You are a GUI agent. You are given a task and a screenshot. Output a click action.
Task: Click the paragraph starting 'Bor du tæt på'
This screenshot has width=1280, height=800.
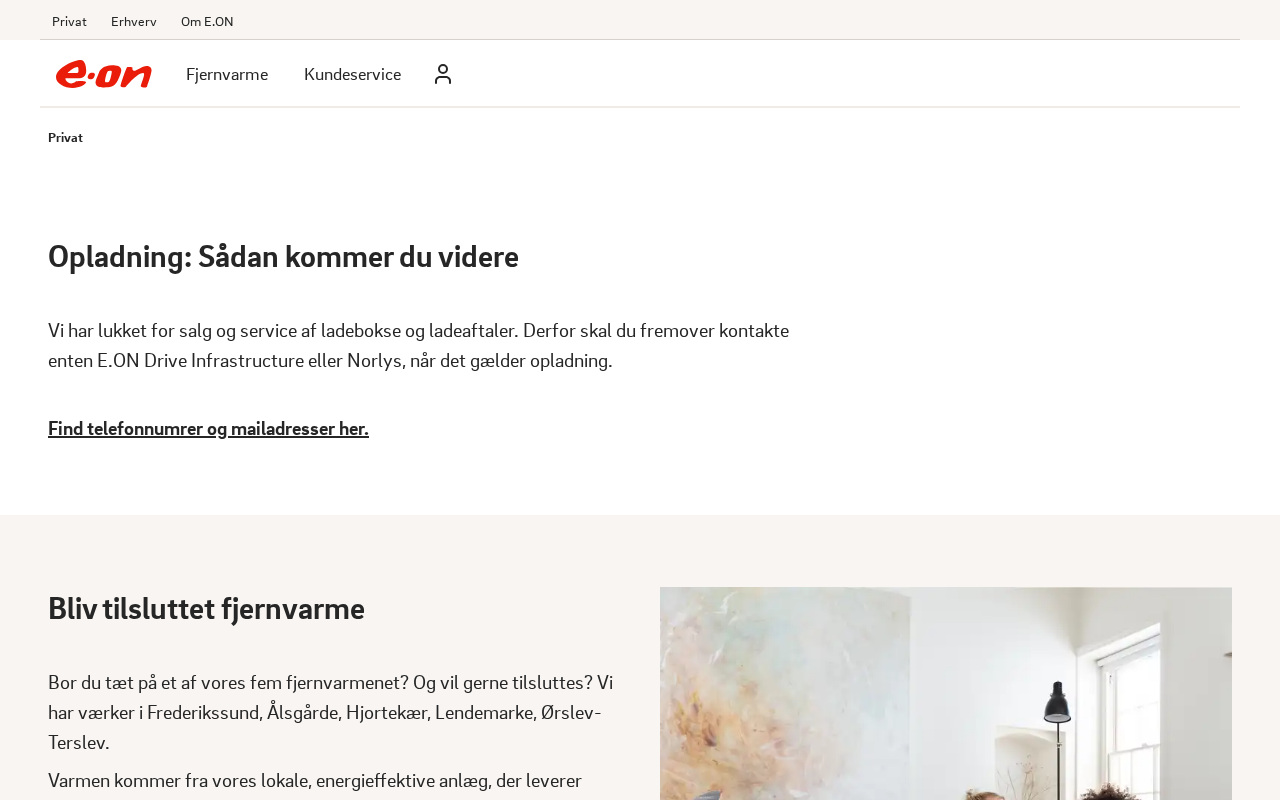(x=331, y=713)
